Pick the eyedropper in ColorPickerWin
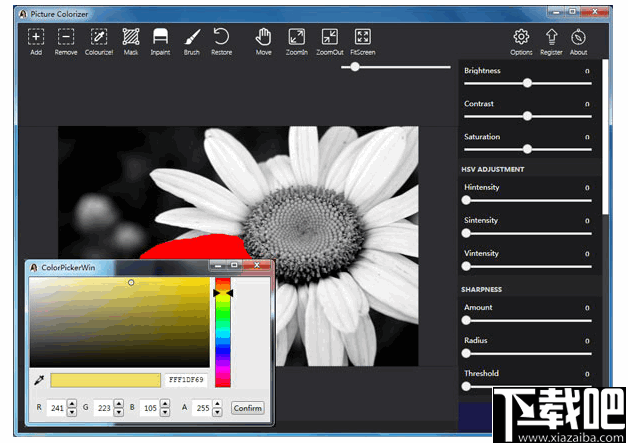628x443 pixels. pos(39,380)
